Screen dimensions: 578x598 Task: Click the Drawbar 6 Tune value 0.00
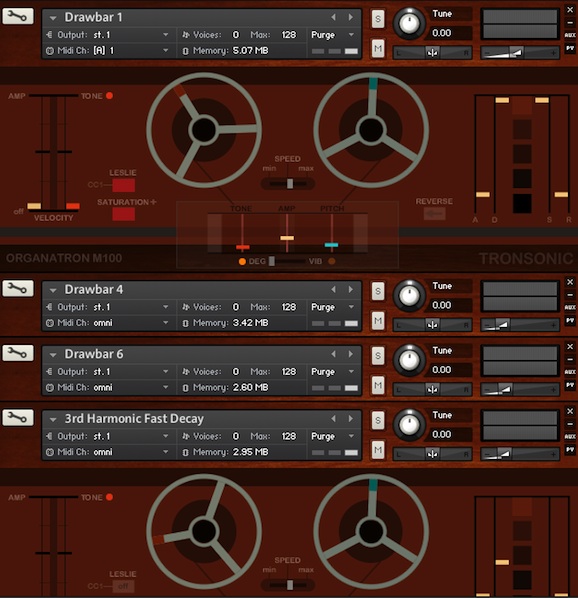click(442, 370)
